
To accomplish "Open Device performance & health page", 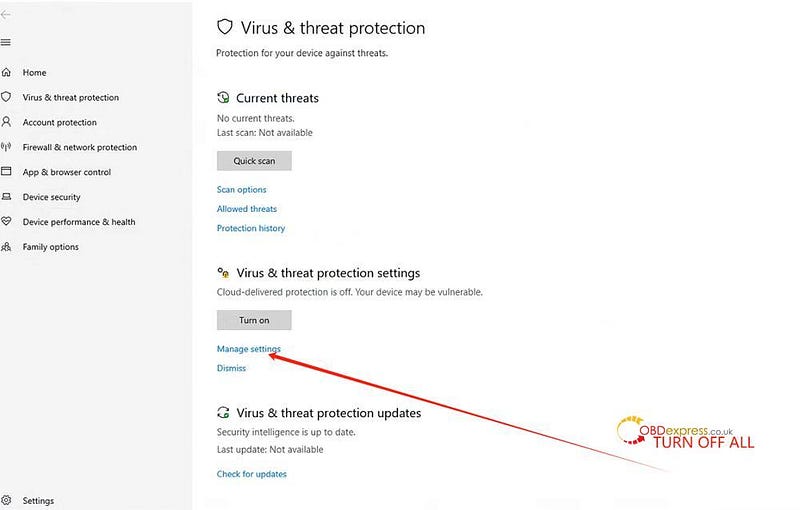I will pyautogui.click(x=79, y=222).
